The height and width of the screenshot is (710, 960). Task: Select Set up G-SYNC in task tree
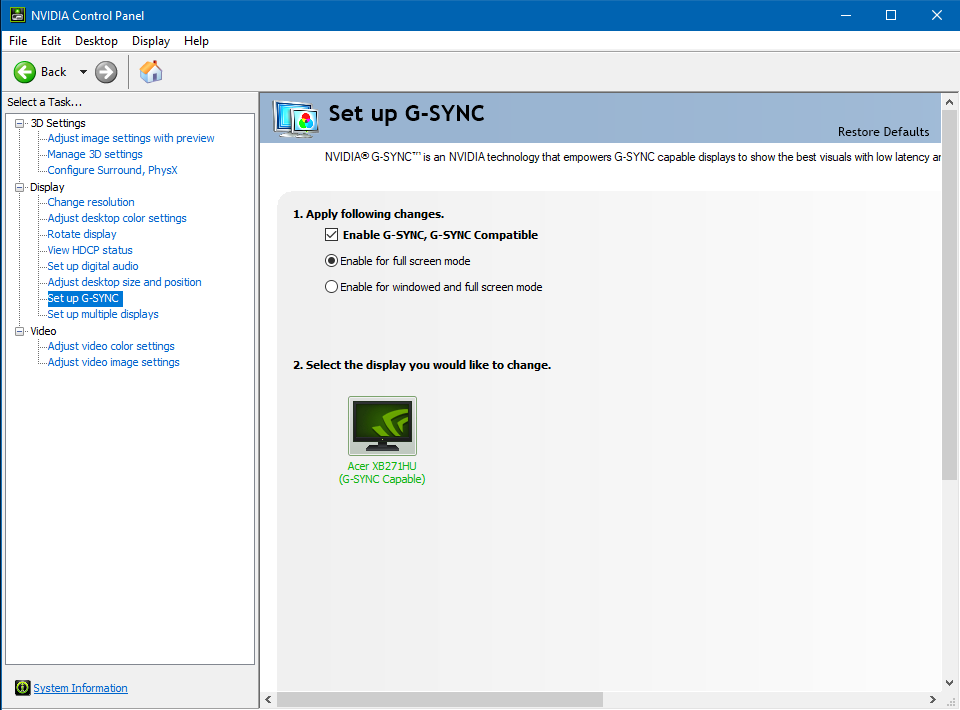84,298
